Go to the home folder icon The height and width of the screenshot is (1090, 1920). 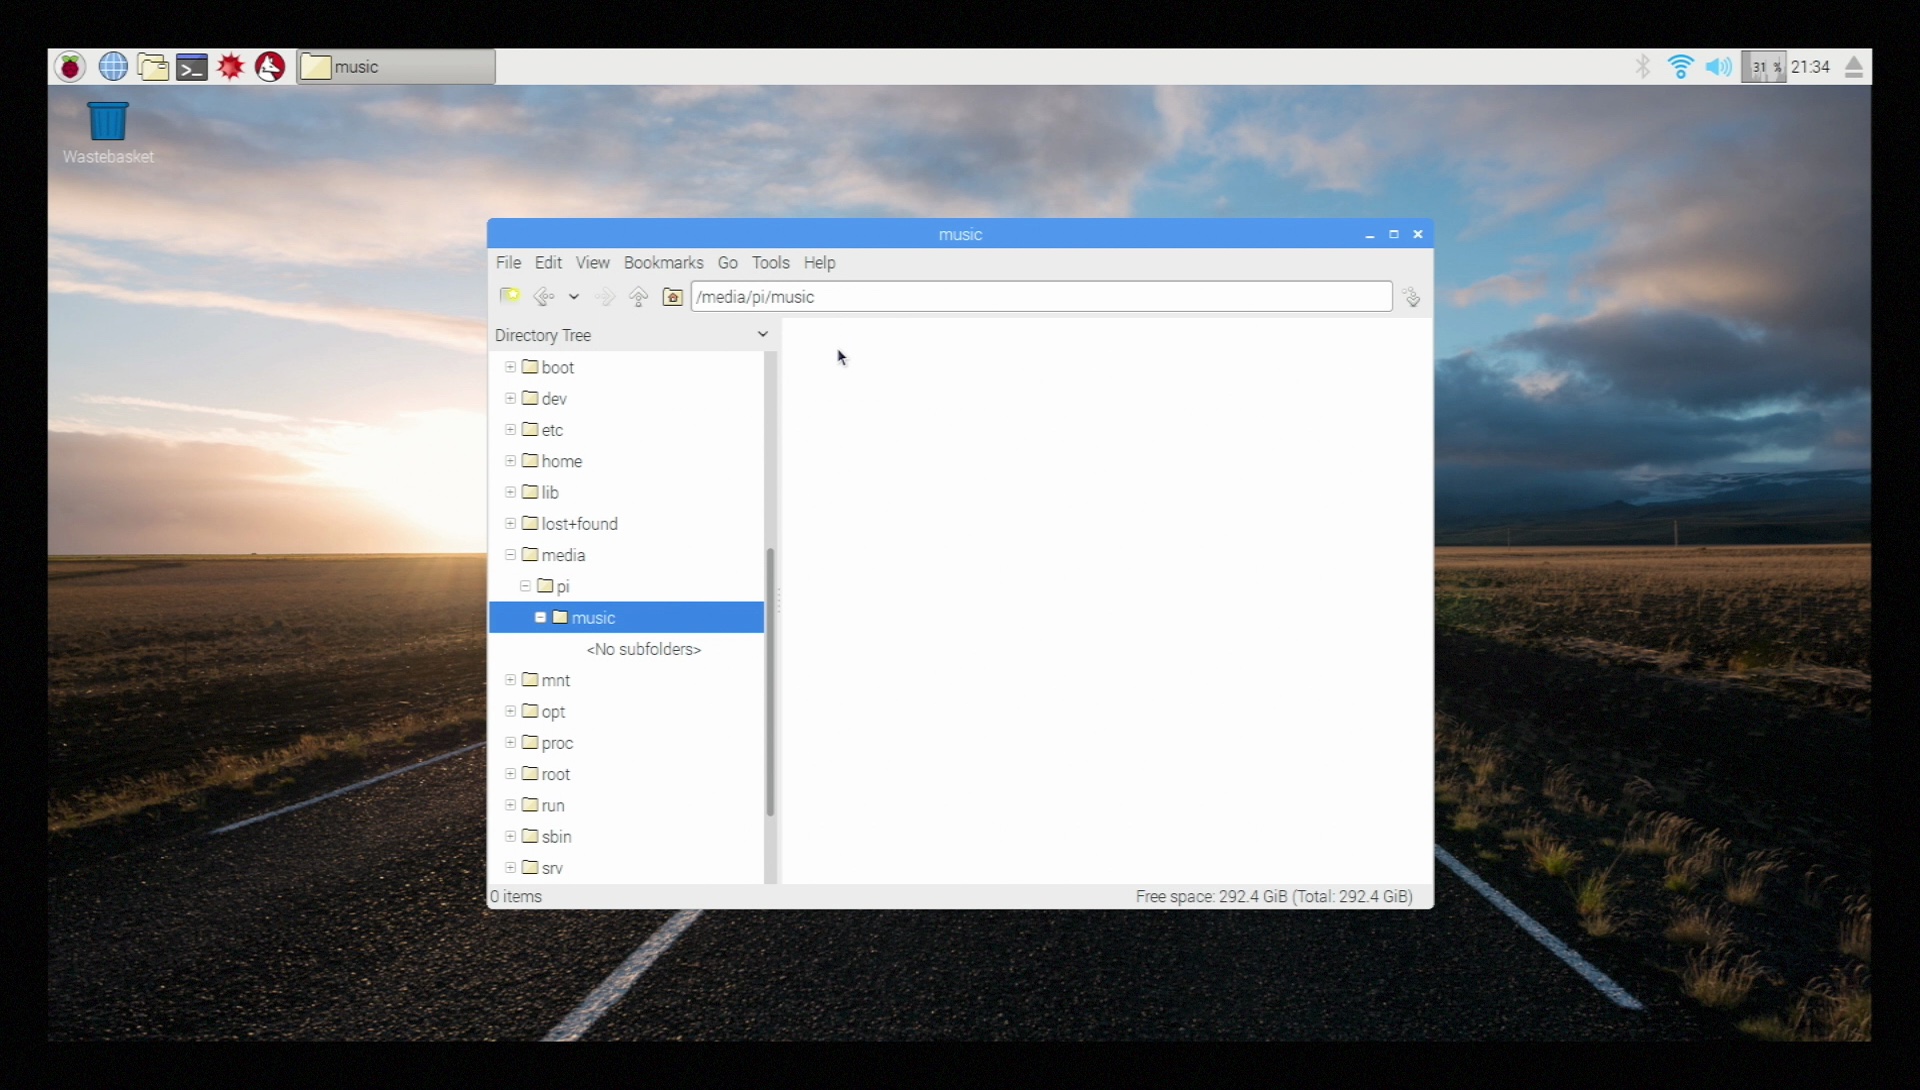coord(673,296)
